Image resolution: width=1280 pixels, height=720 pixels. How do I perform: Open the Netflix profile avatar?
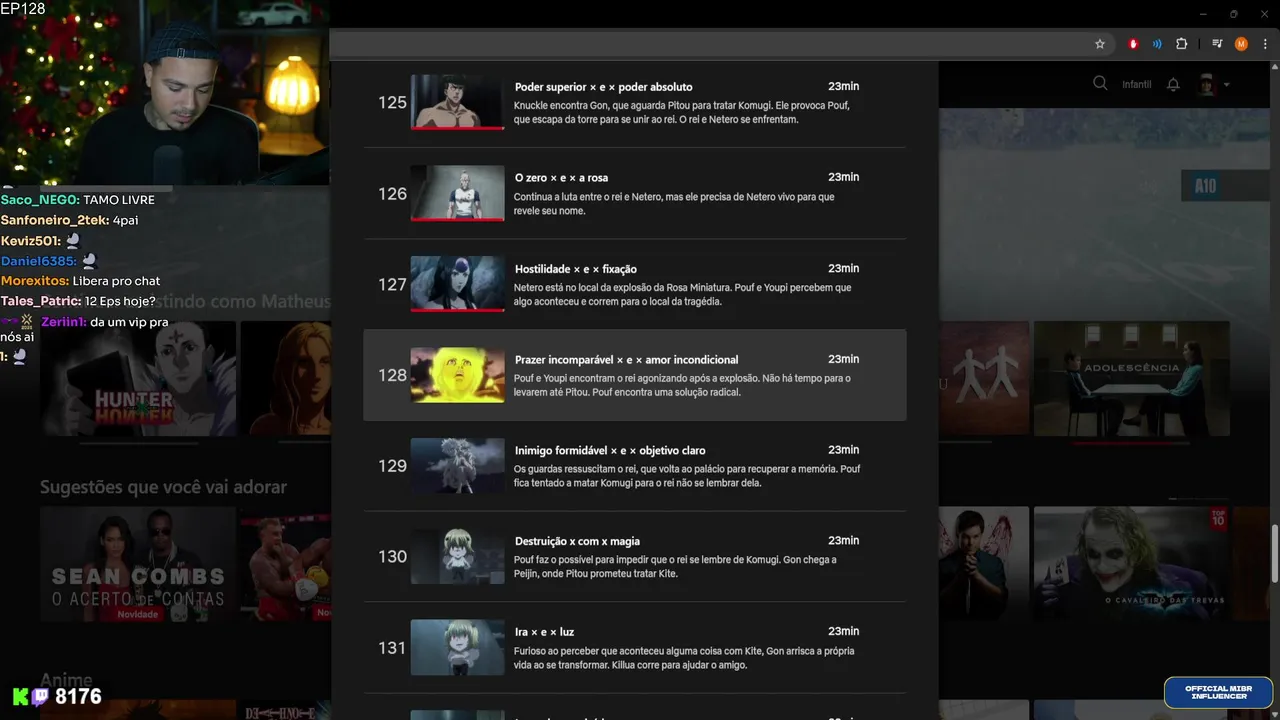point(1206,84)
